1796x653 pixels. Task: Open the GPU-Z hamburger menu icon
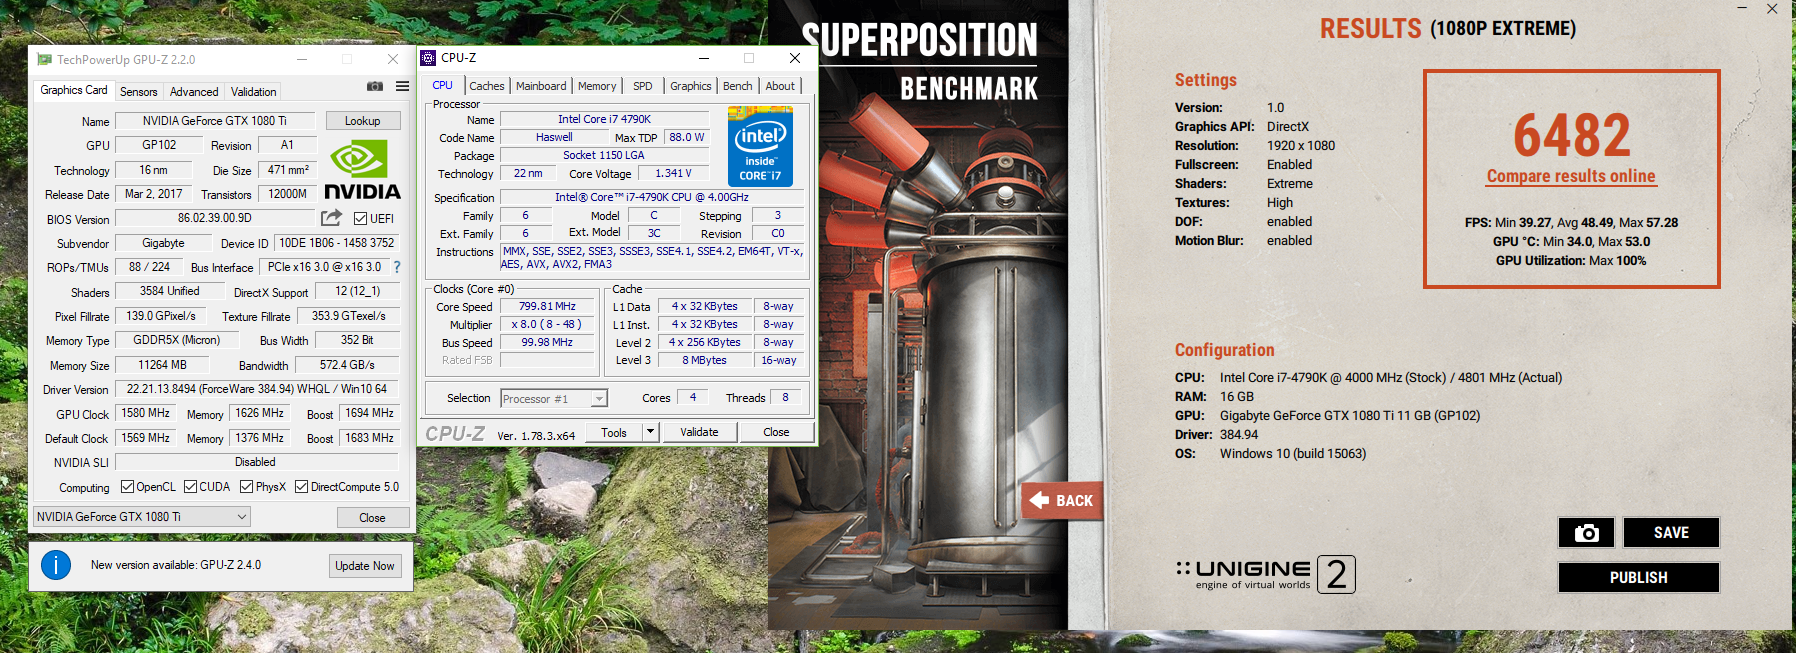pos(402,87)
